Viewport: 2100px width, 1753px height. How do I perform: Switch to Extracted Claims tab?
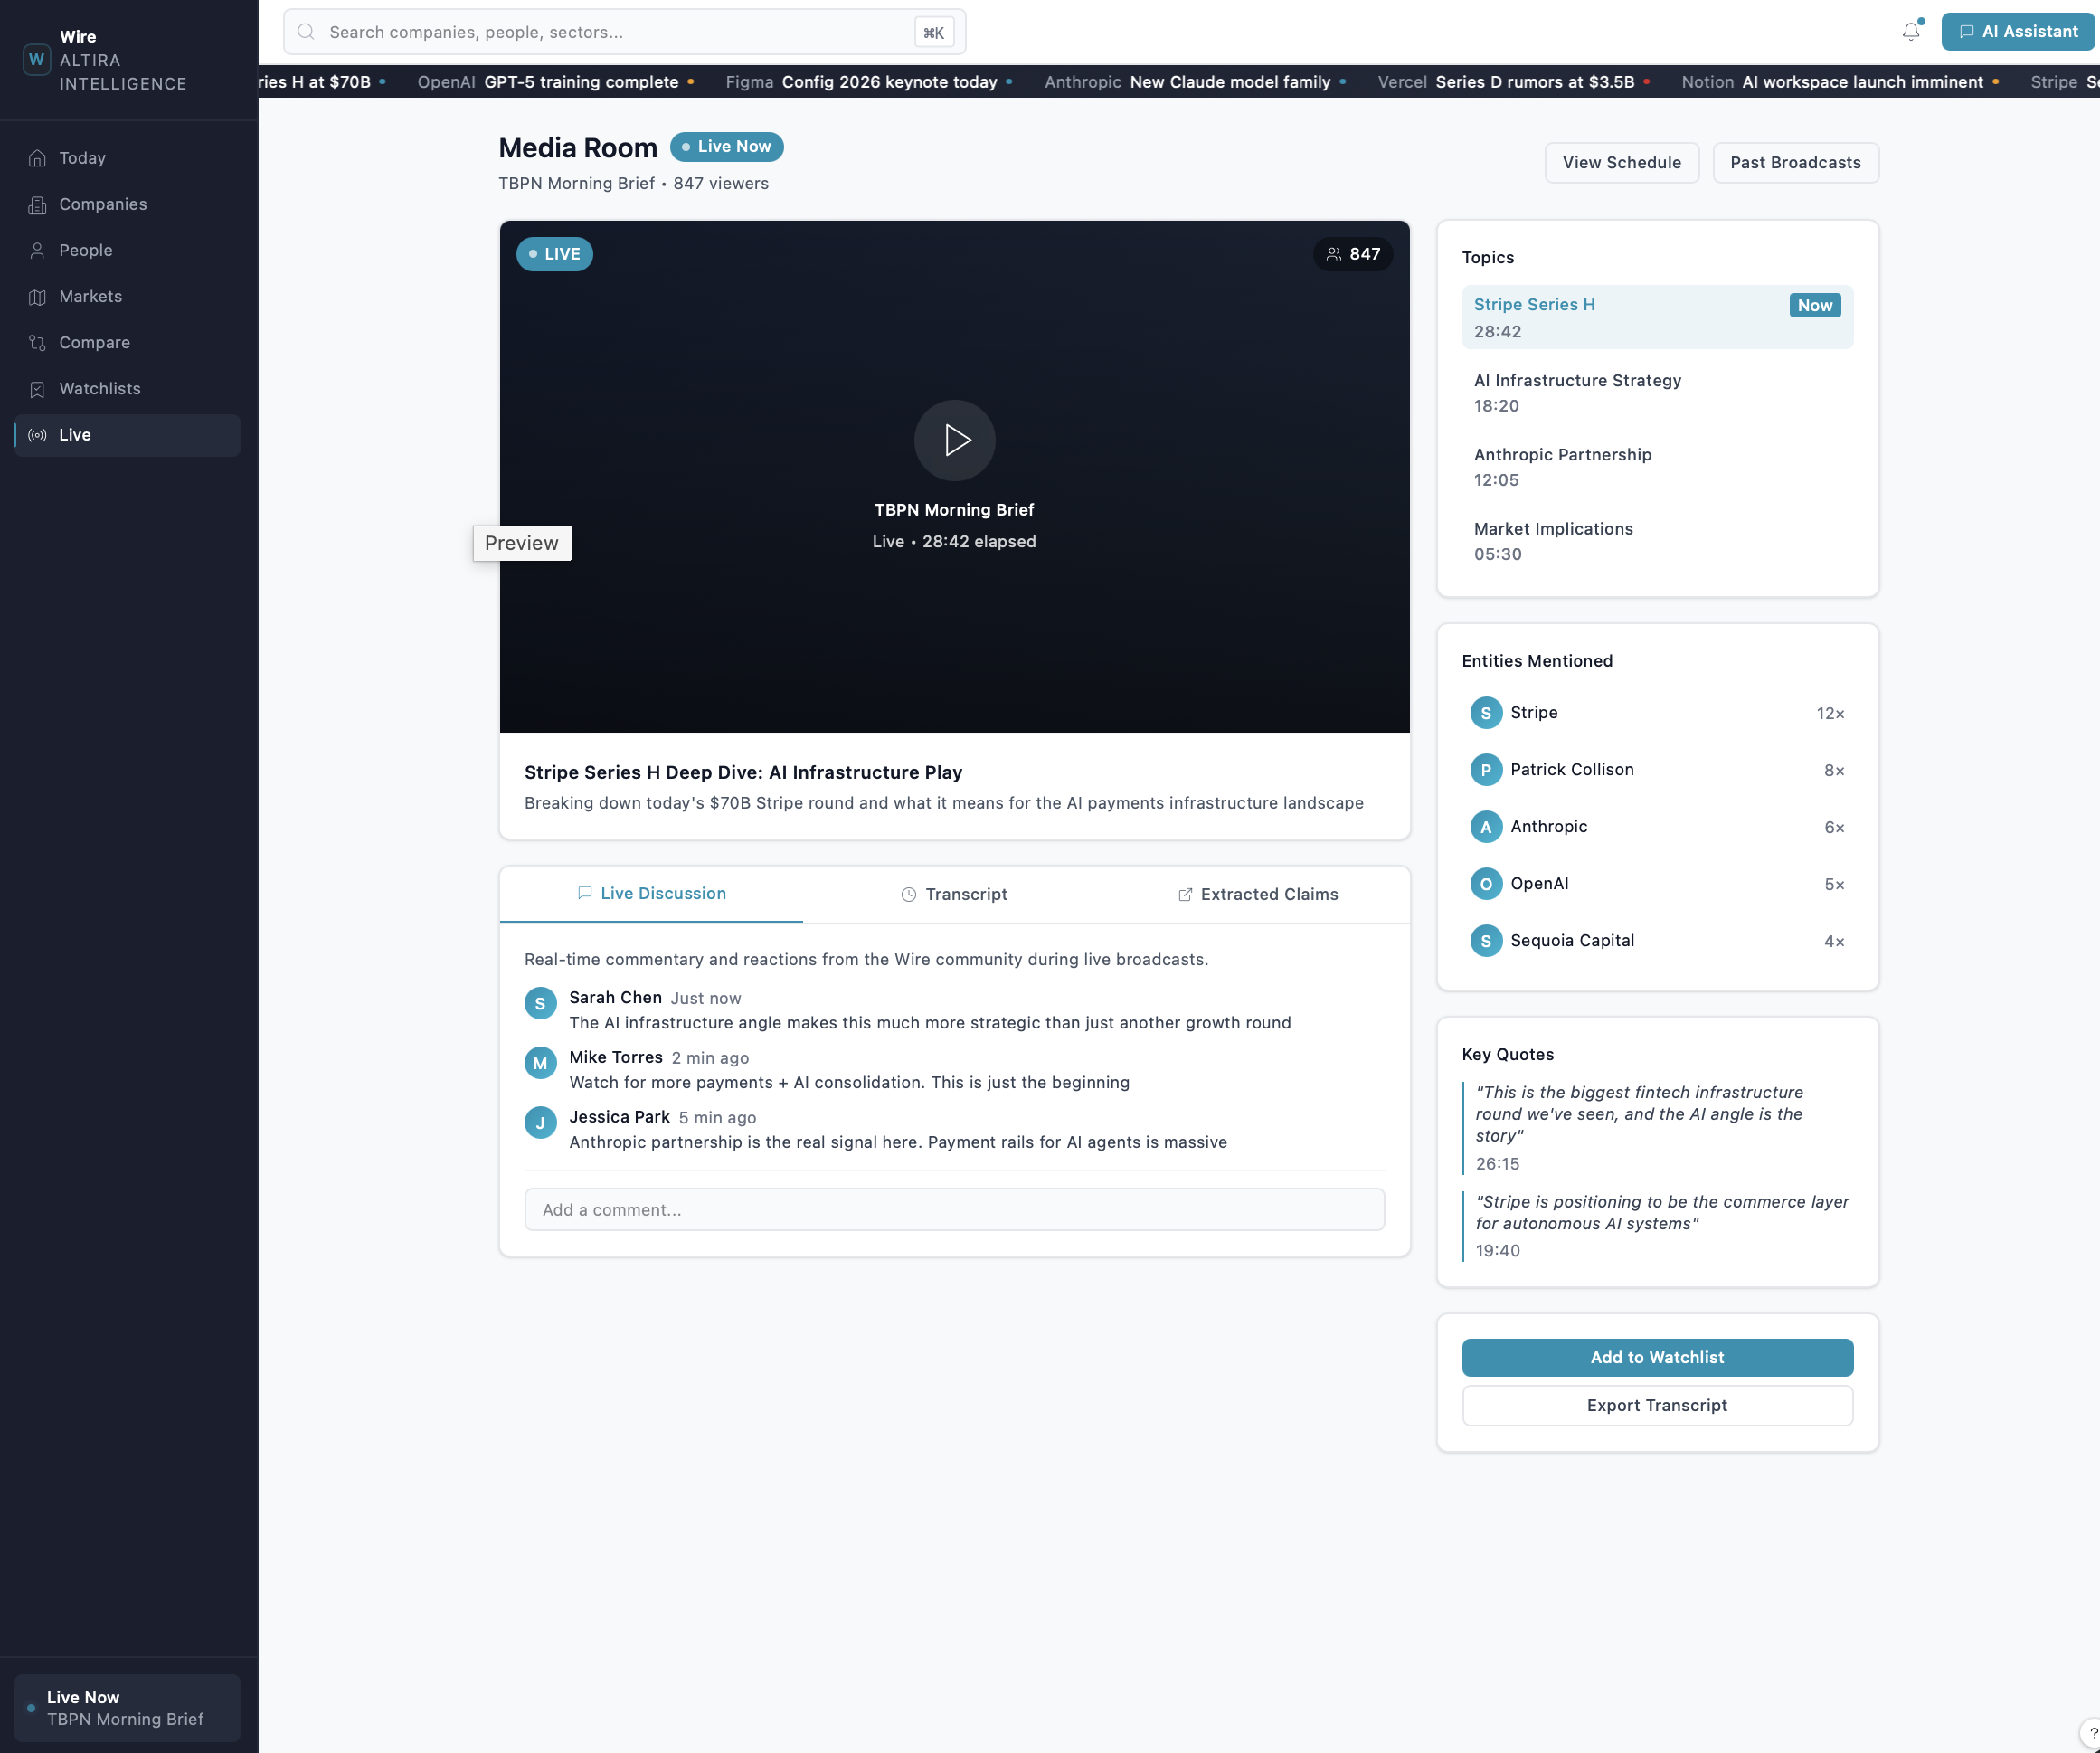pyautogui.click(x=1257, y=894)
